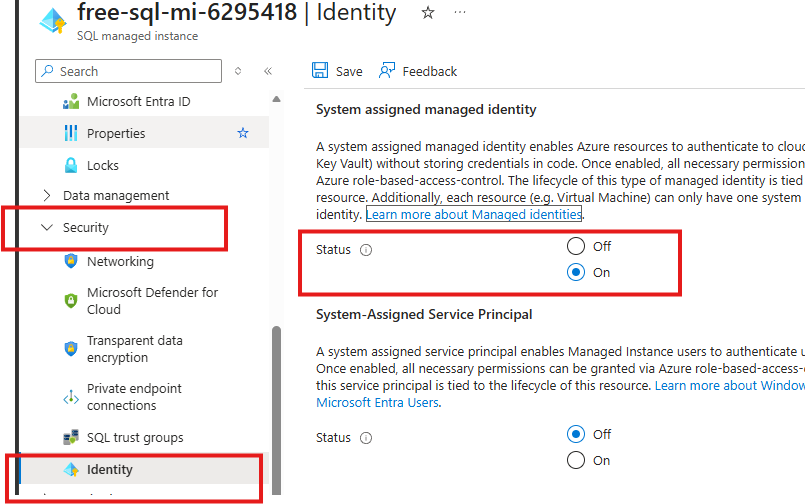Click the Microsoft Defender for Cloud shield icon
Image resolution: width=805 pixels, height=504 pixels.
tap(71, 300)
